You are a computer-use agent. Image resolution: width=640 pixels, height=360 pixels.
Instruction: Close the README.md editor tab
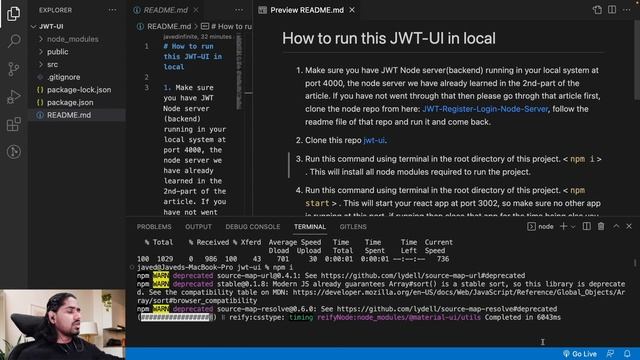196,10
